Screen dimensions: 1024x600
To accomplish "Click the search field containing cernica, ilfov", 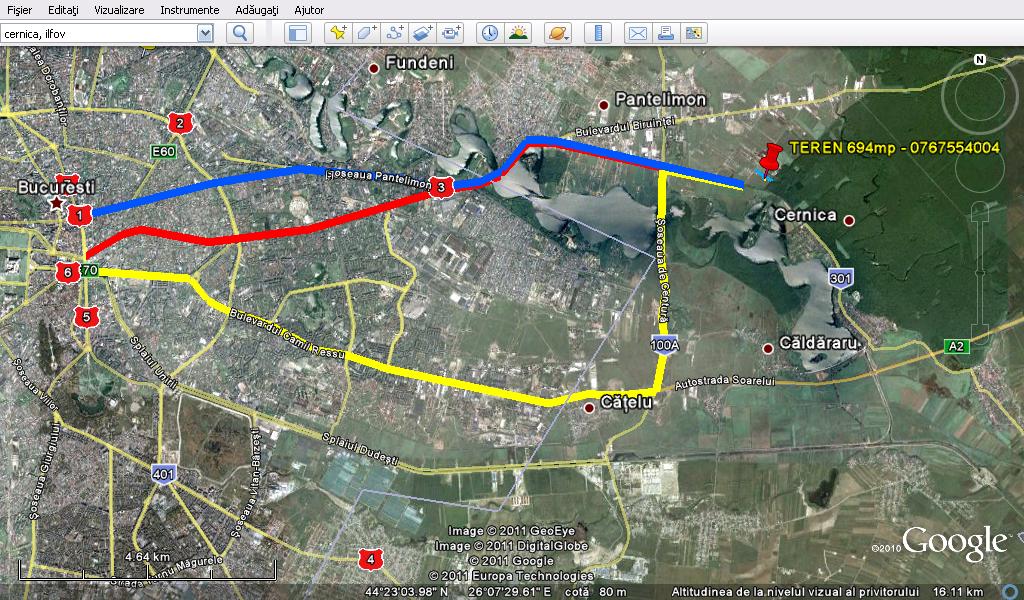I will [98, 33].
